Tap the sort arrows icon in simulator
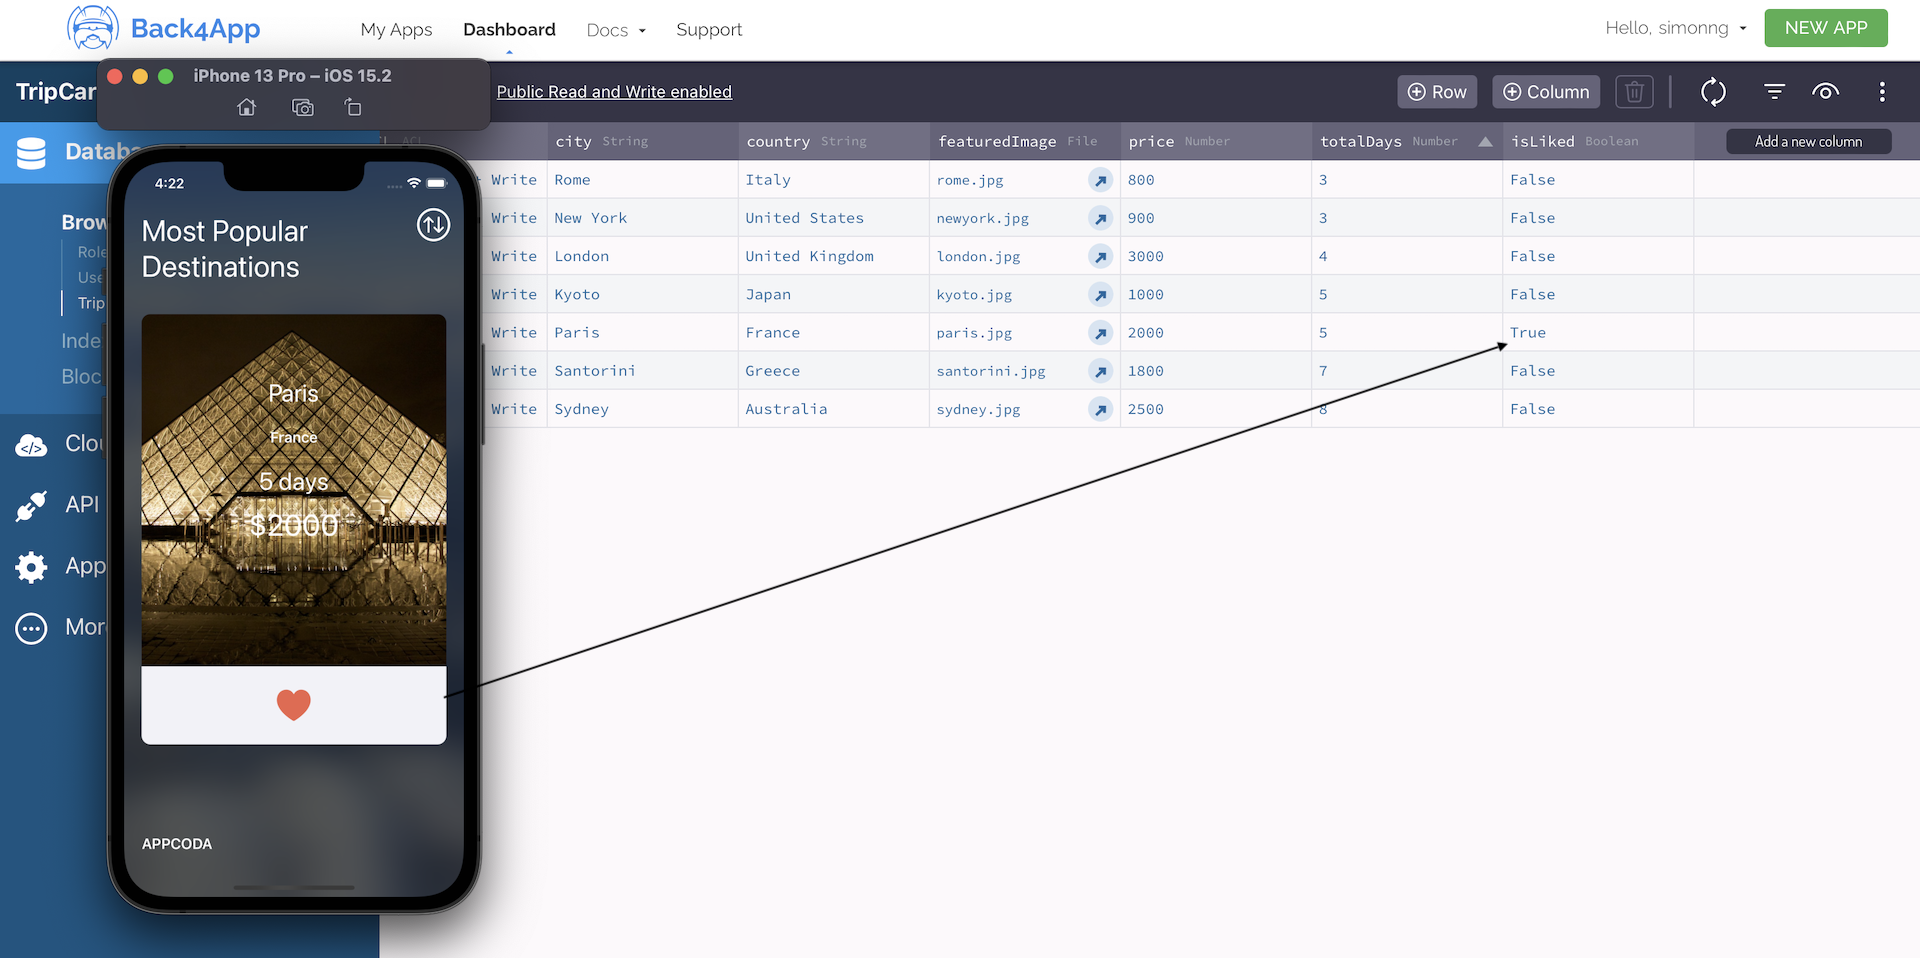The image size is (1920, 958). coord(433,225)
